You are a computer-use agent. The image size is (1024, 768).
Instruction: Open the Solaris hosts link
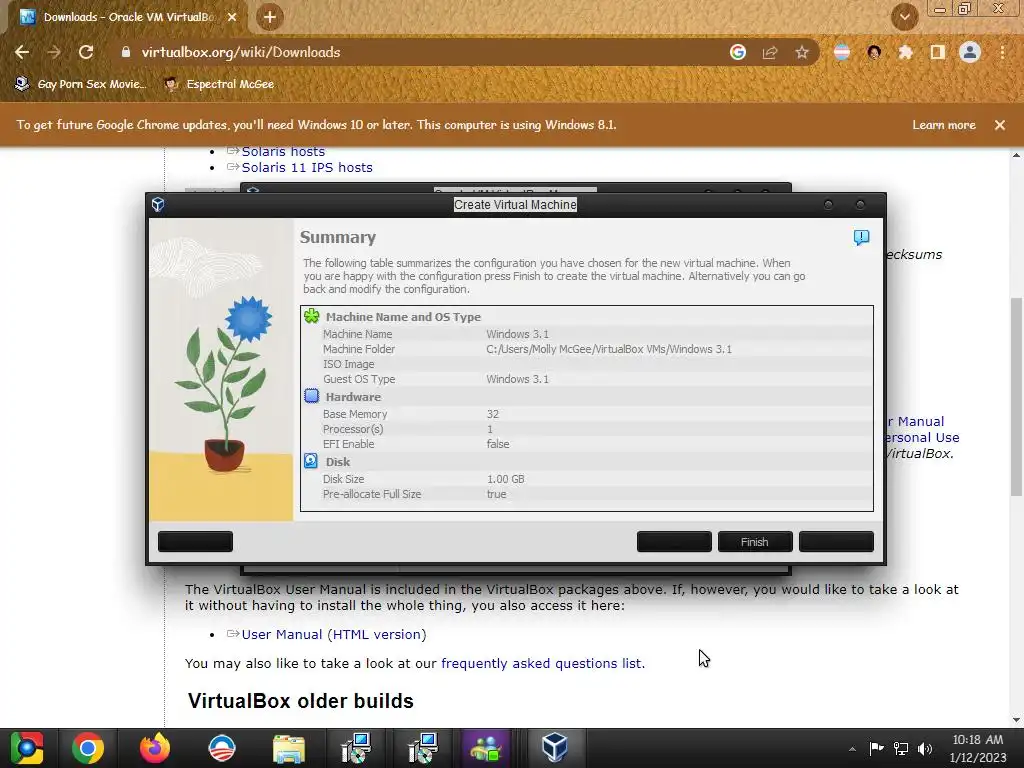[x=283, y=152]
